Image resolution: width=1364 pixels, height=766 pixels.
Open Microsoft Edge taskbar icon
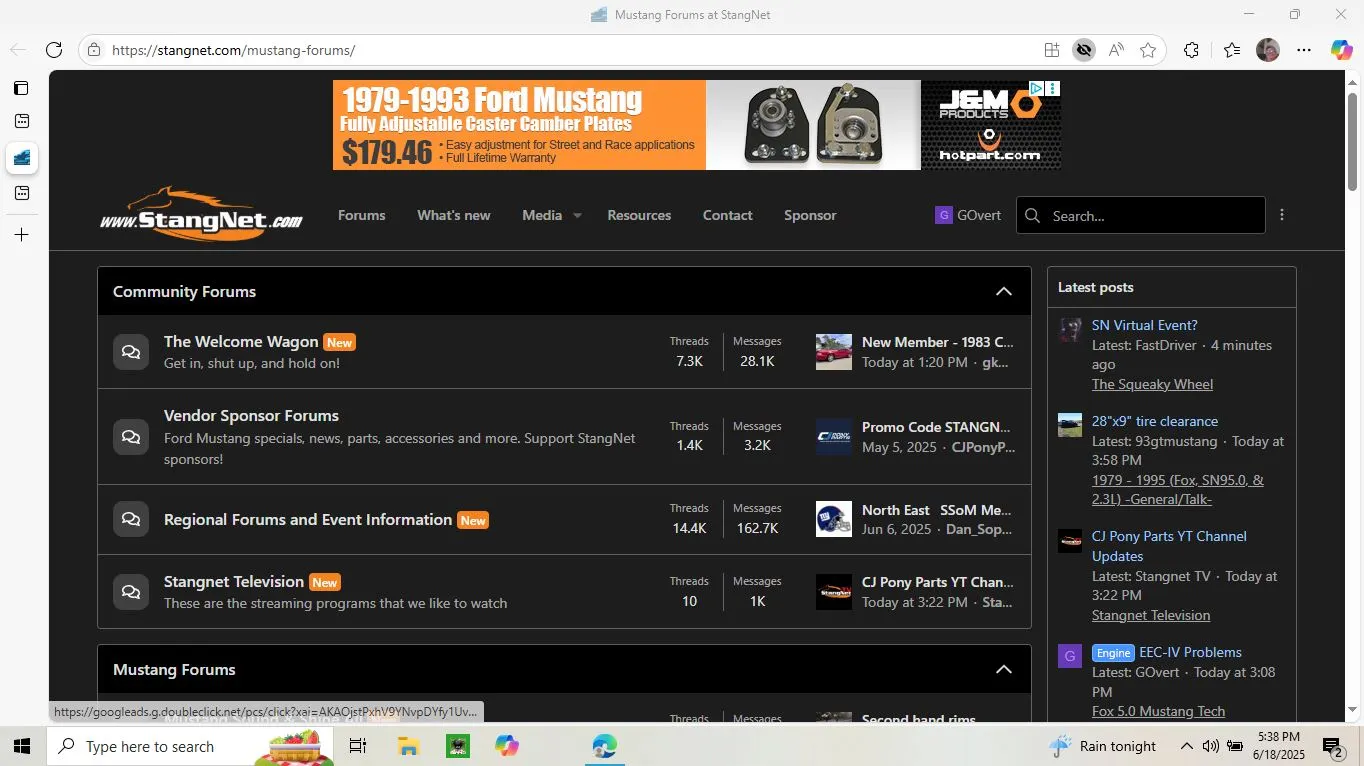tap(604, 746)
